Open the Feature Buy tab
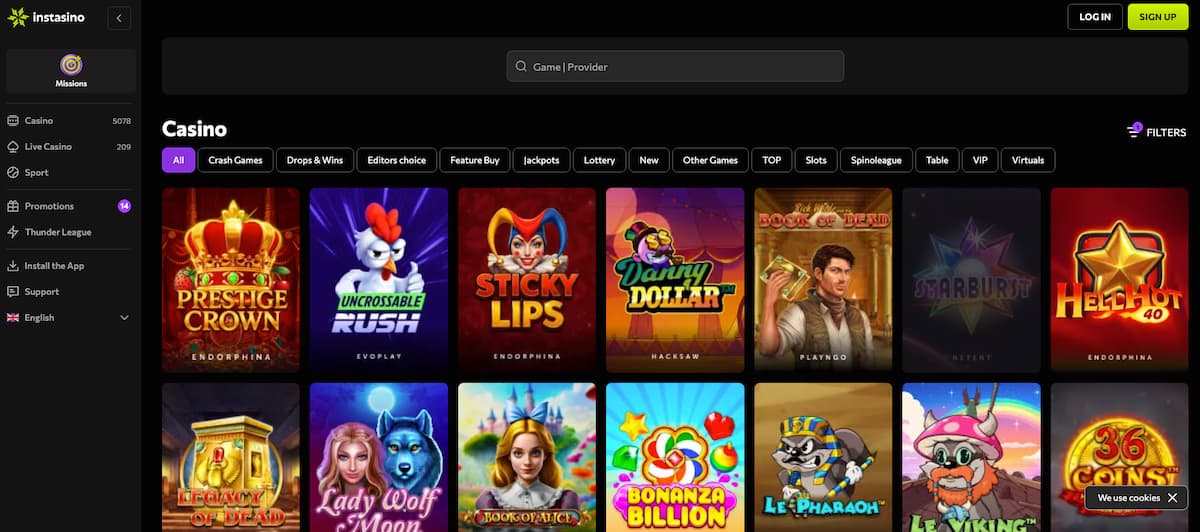Screen dimensions: 1200x532 [x=475, y=160]
